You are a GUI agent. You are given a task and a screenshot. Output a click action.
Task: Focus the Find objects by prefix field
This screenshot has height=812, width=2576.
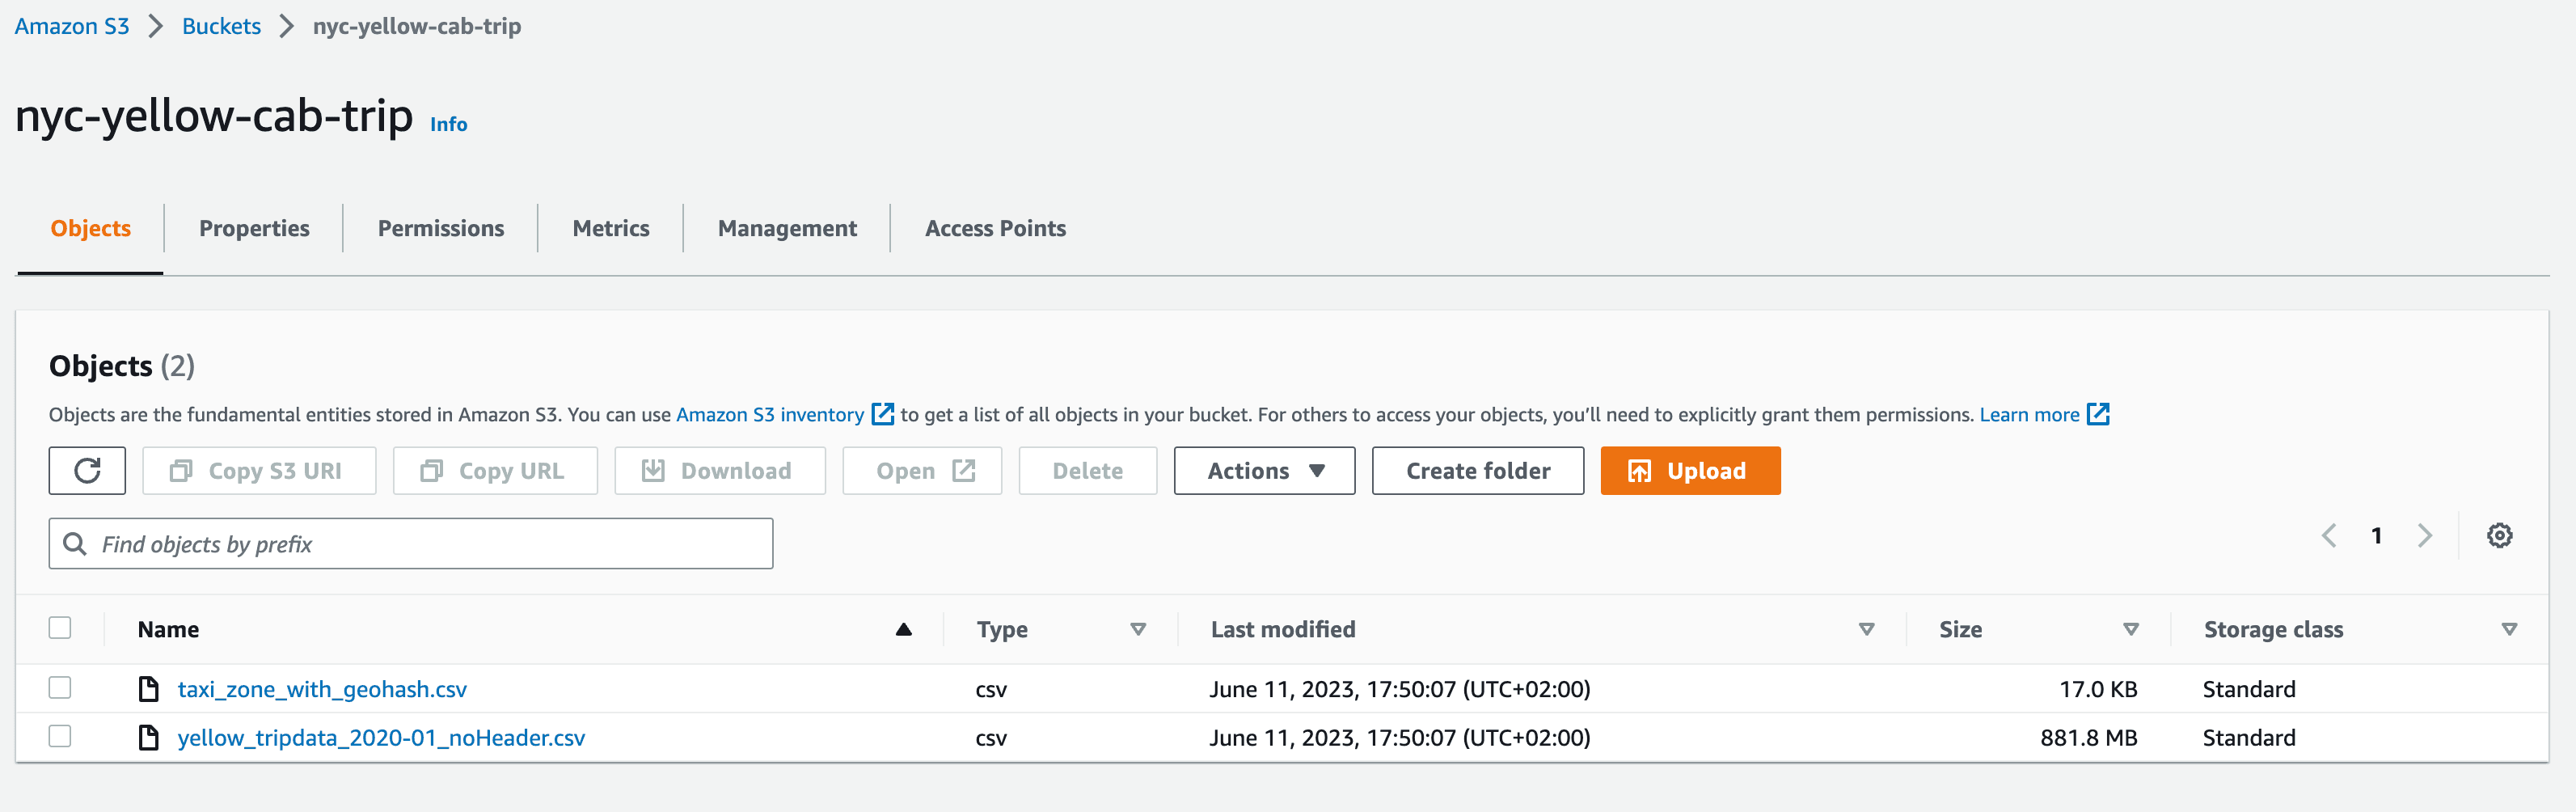(x=411, y=544)
